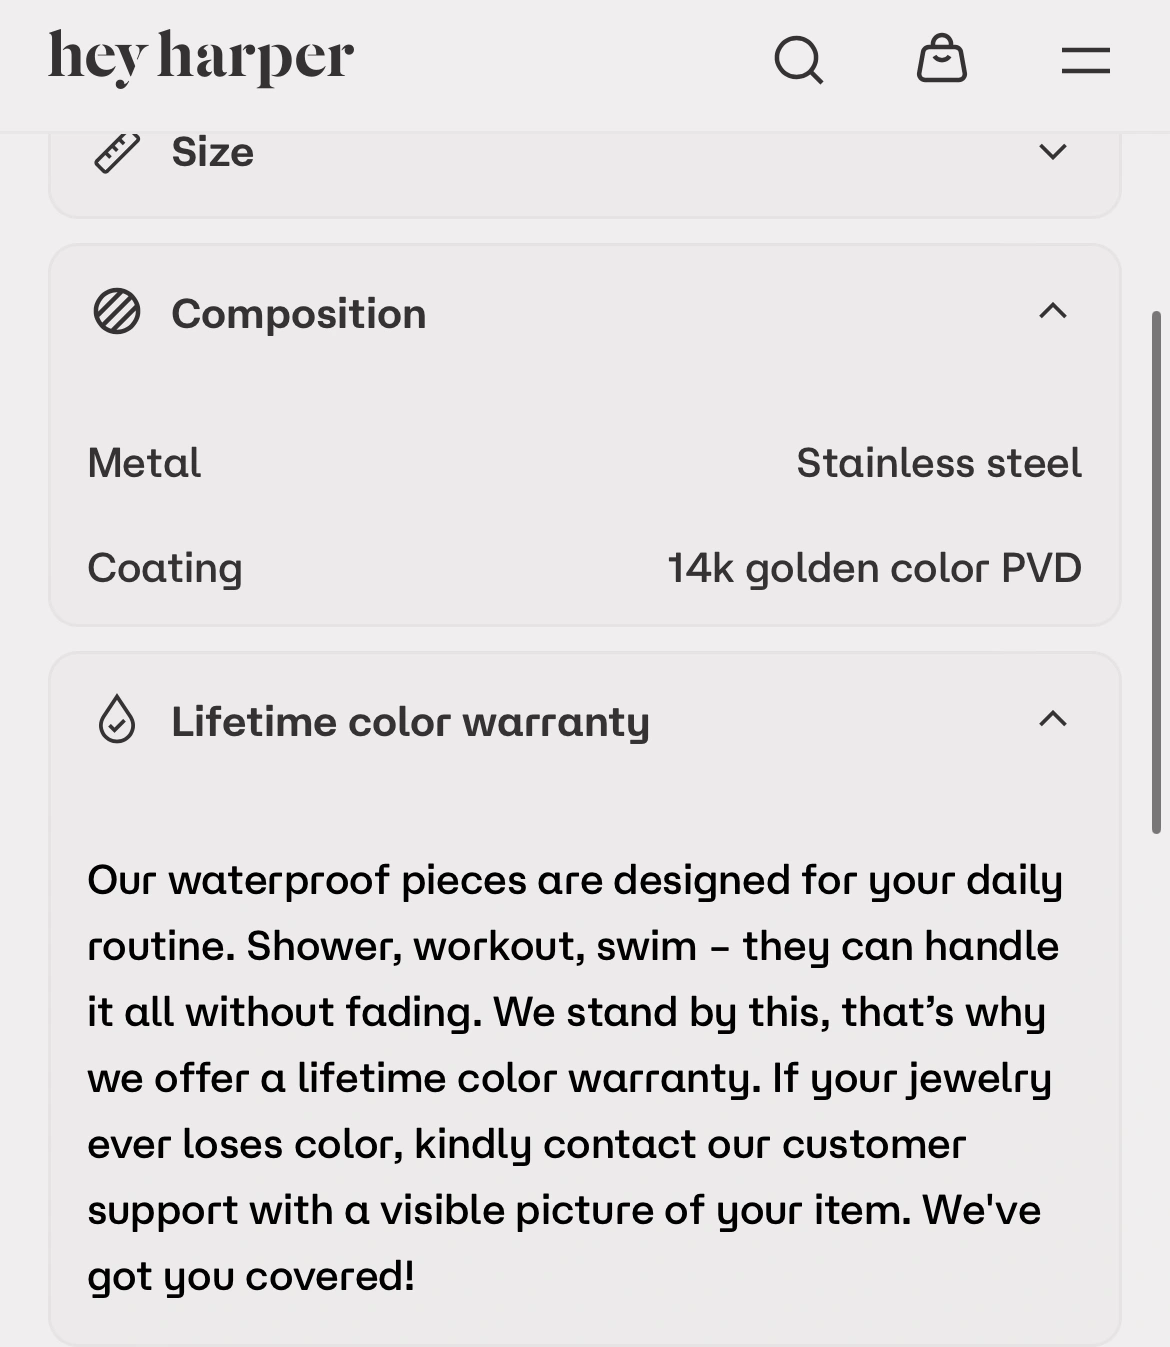
Task: Click the droplet checkmark warranty icon
Action: click(x=117, y=720)
